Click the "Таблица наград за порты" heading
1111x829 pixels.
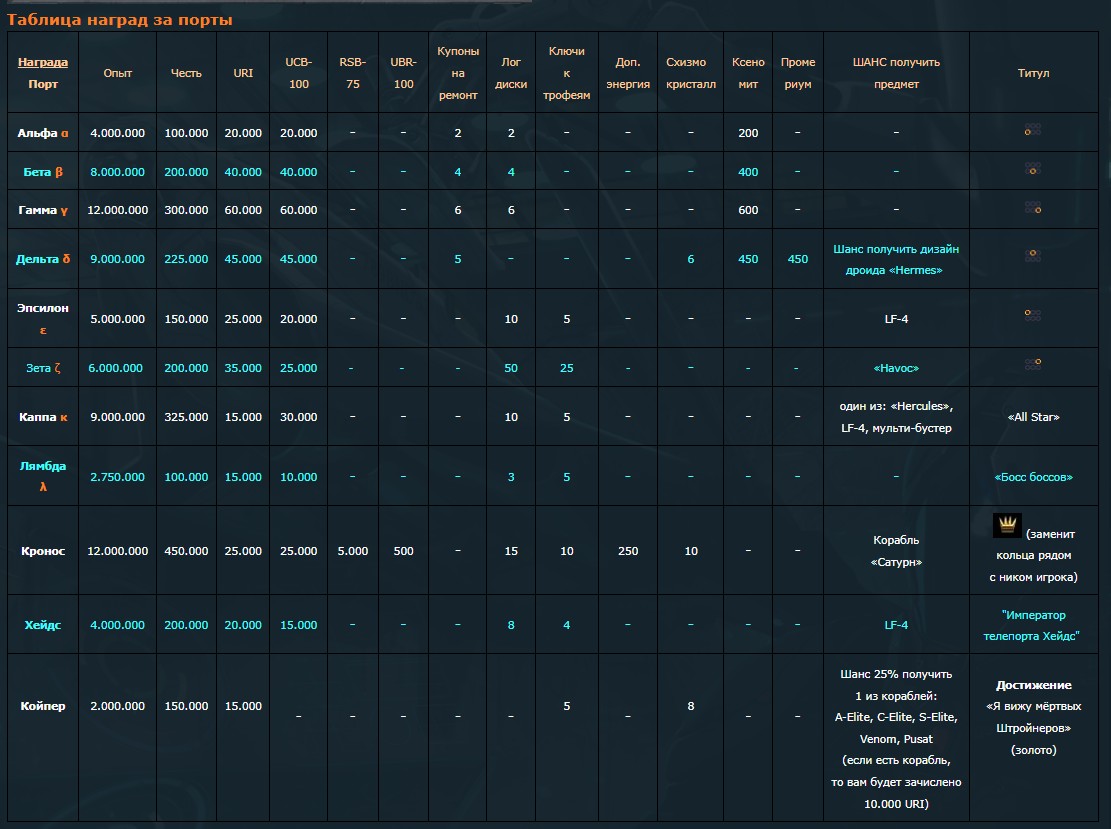tap(120, 19)
